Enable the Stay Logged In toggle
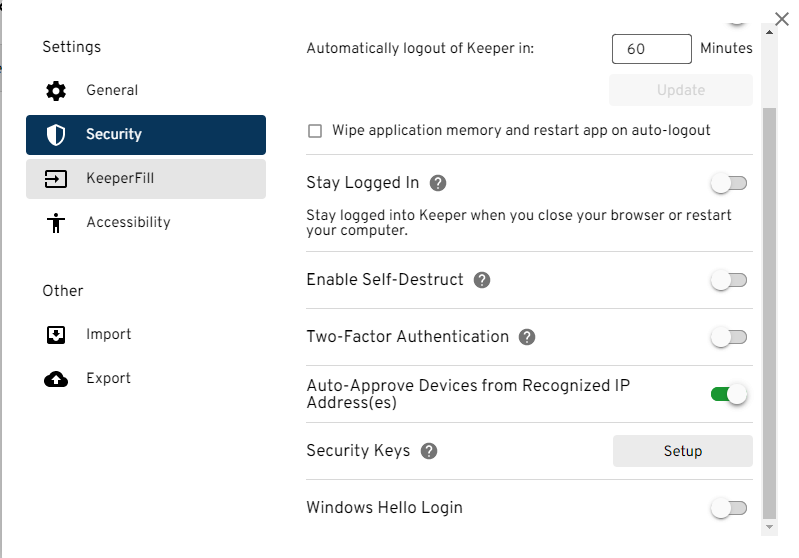 729,183
